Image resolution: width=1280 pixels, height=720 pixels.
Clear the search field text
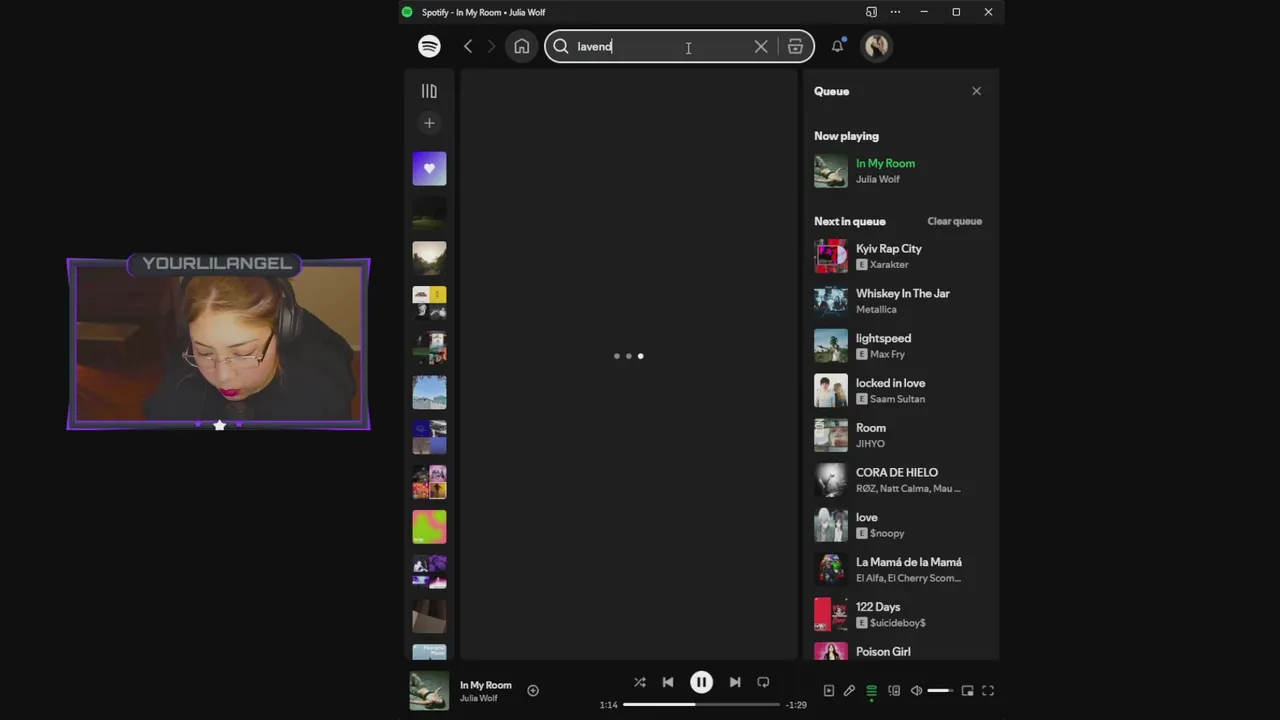point(761,46)
